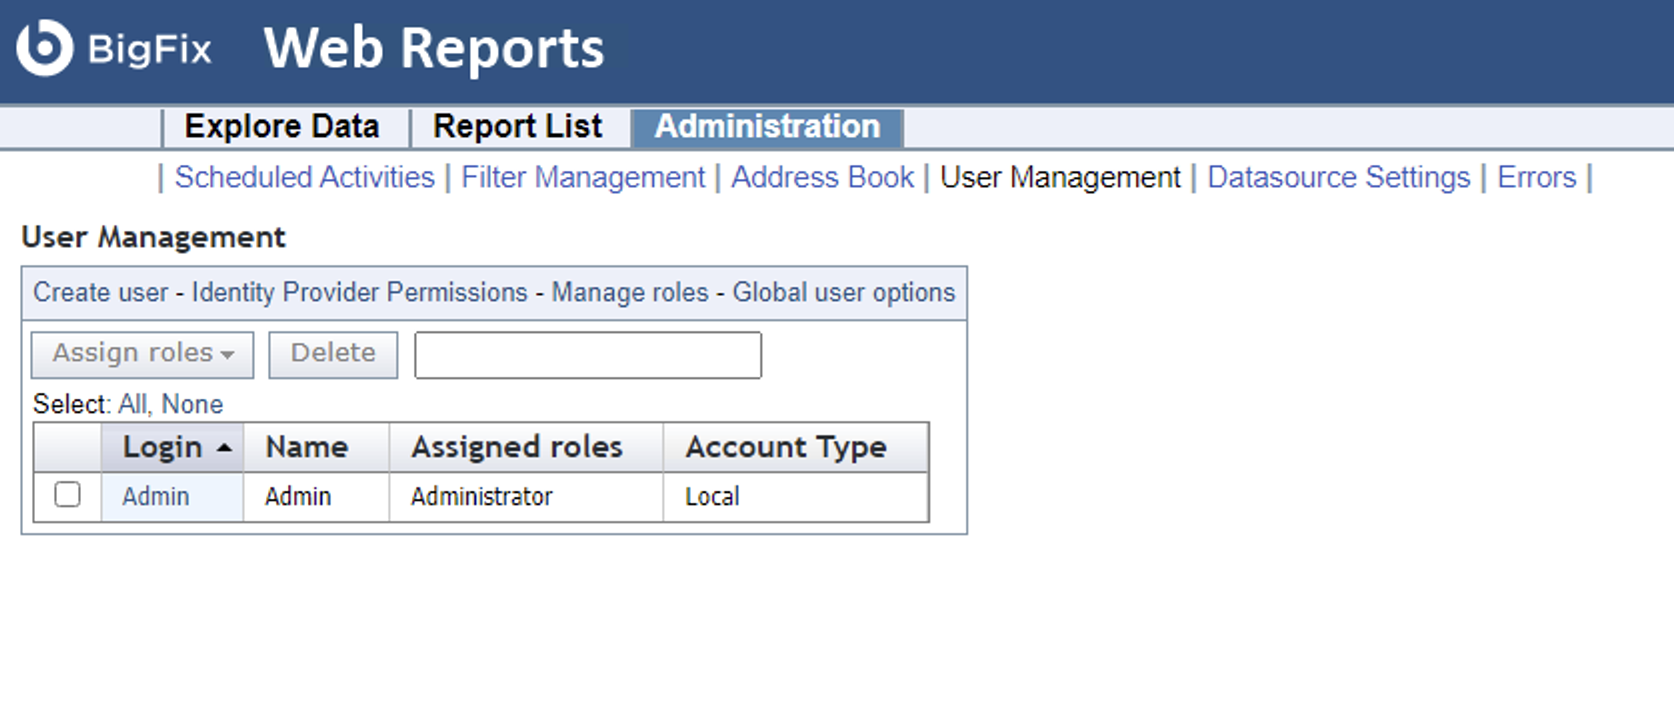
Task: View the Errors page
Action: 1536,177
